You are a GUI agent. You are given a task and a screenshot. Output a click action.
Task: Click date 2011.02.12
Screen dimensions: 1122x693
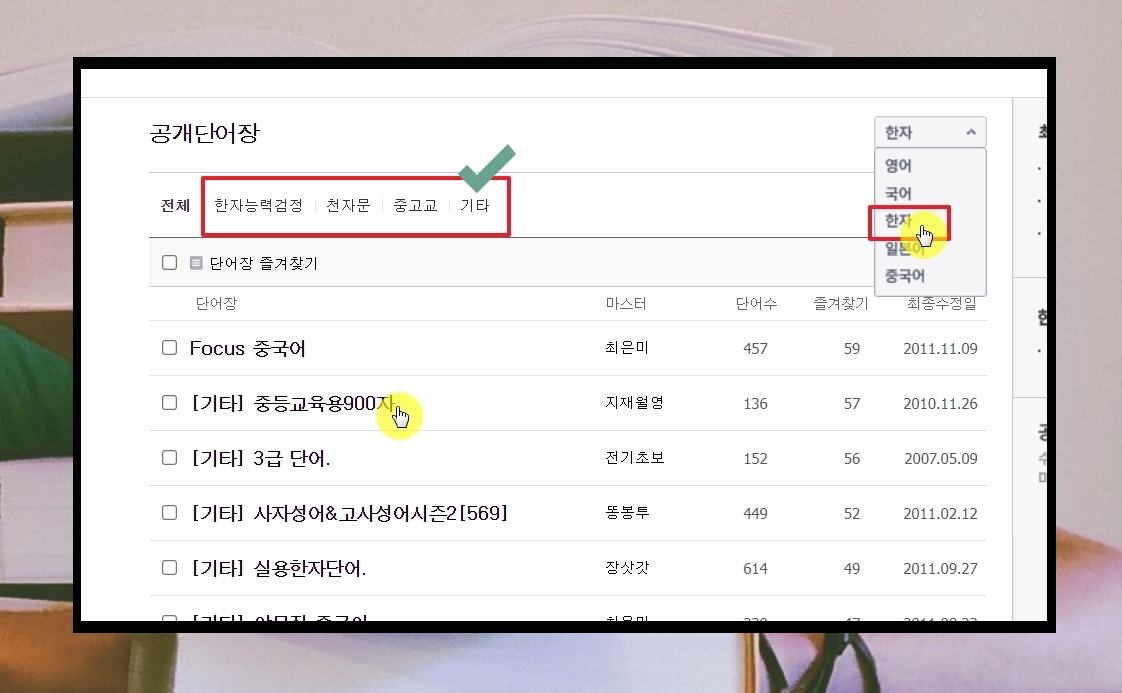pos(940,514)
